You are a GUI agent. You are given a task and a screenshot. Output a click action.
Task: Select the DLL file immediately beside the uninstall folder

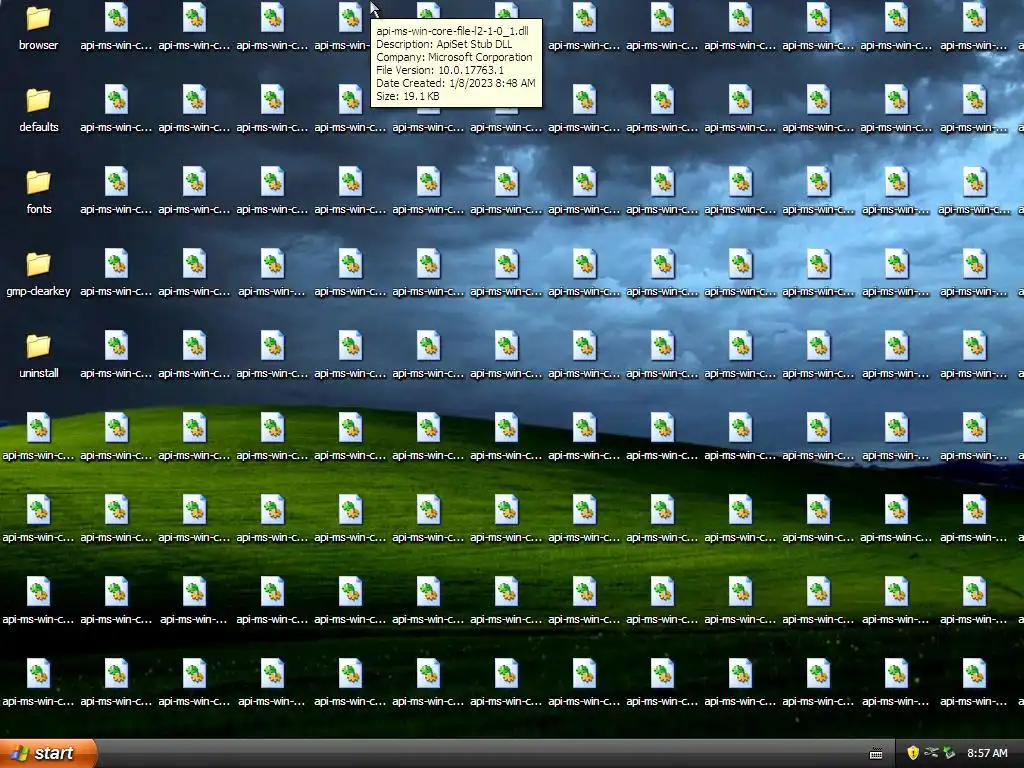pyautogui.click(x=116, y=357)
